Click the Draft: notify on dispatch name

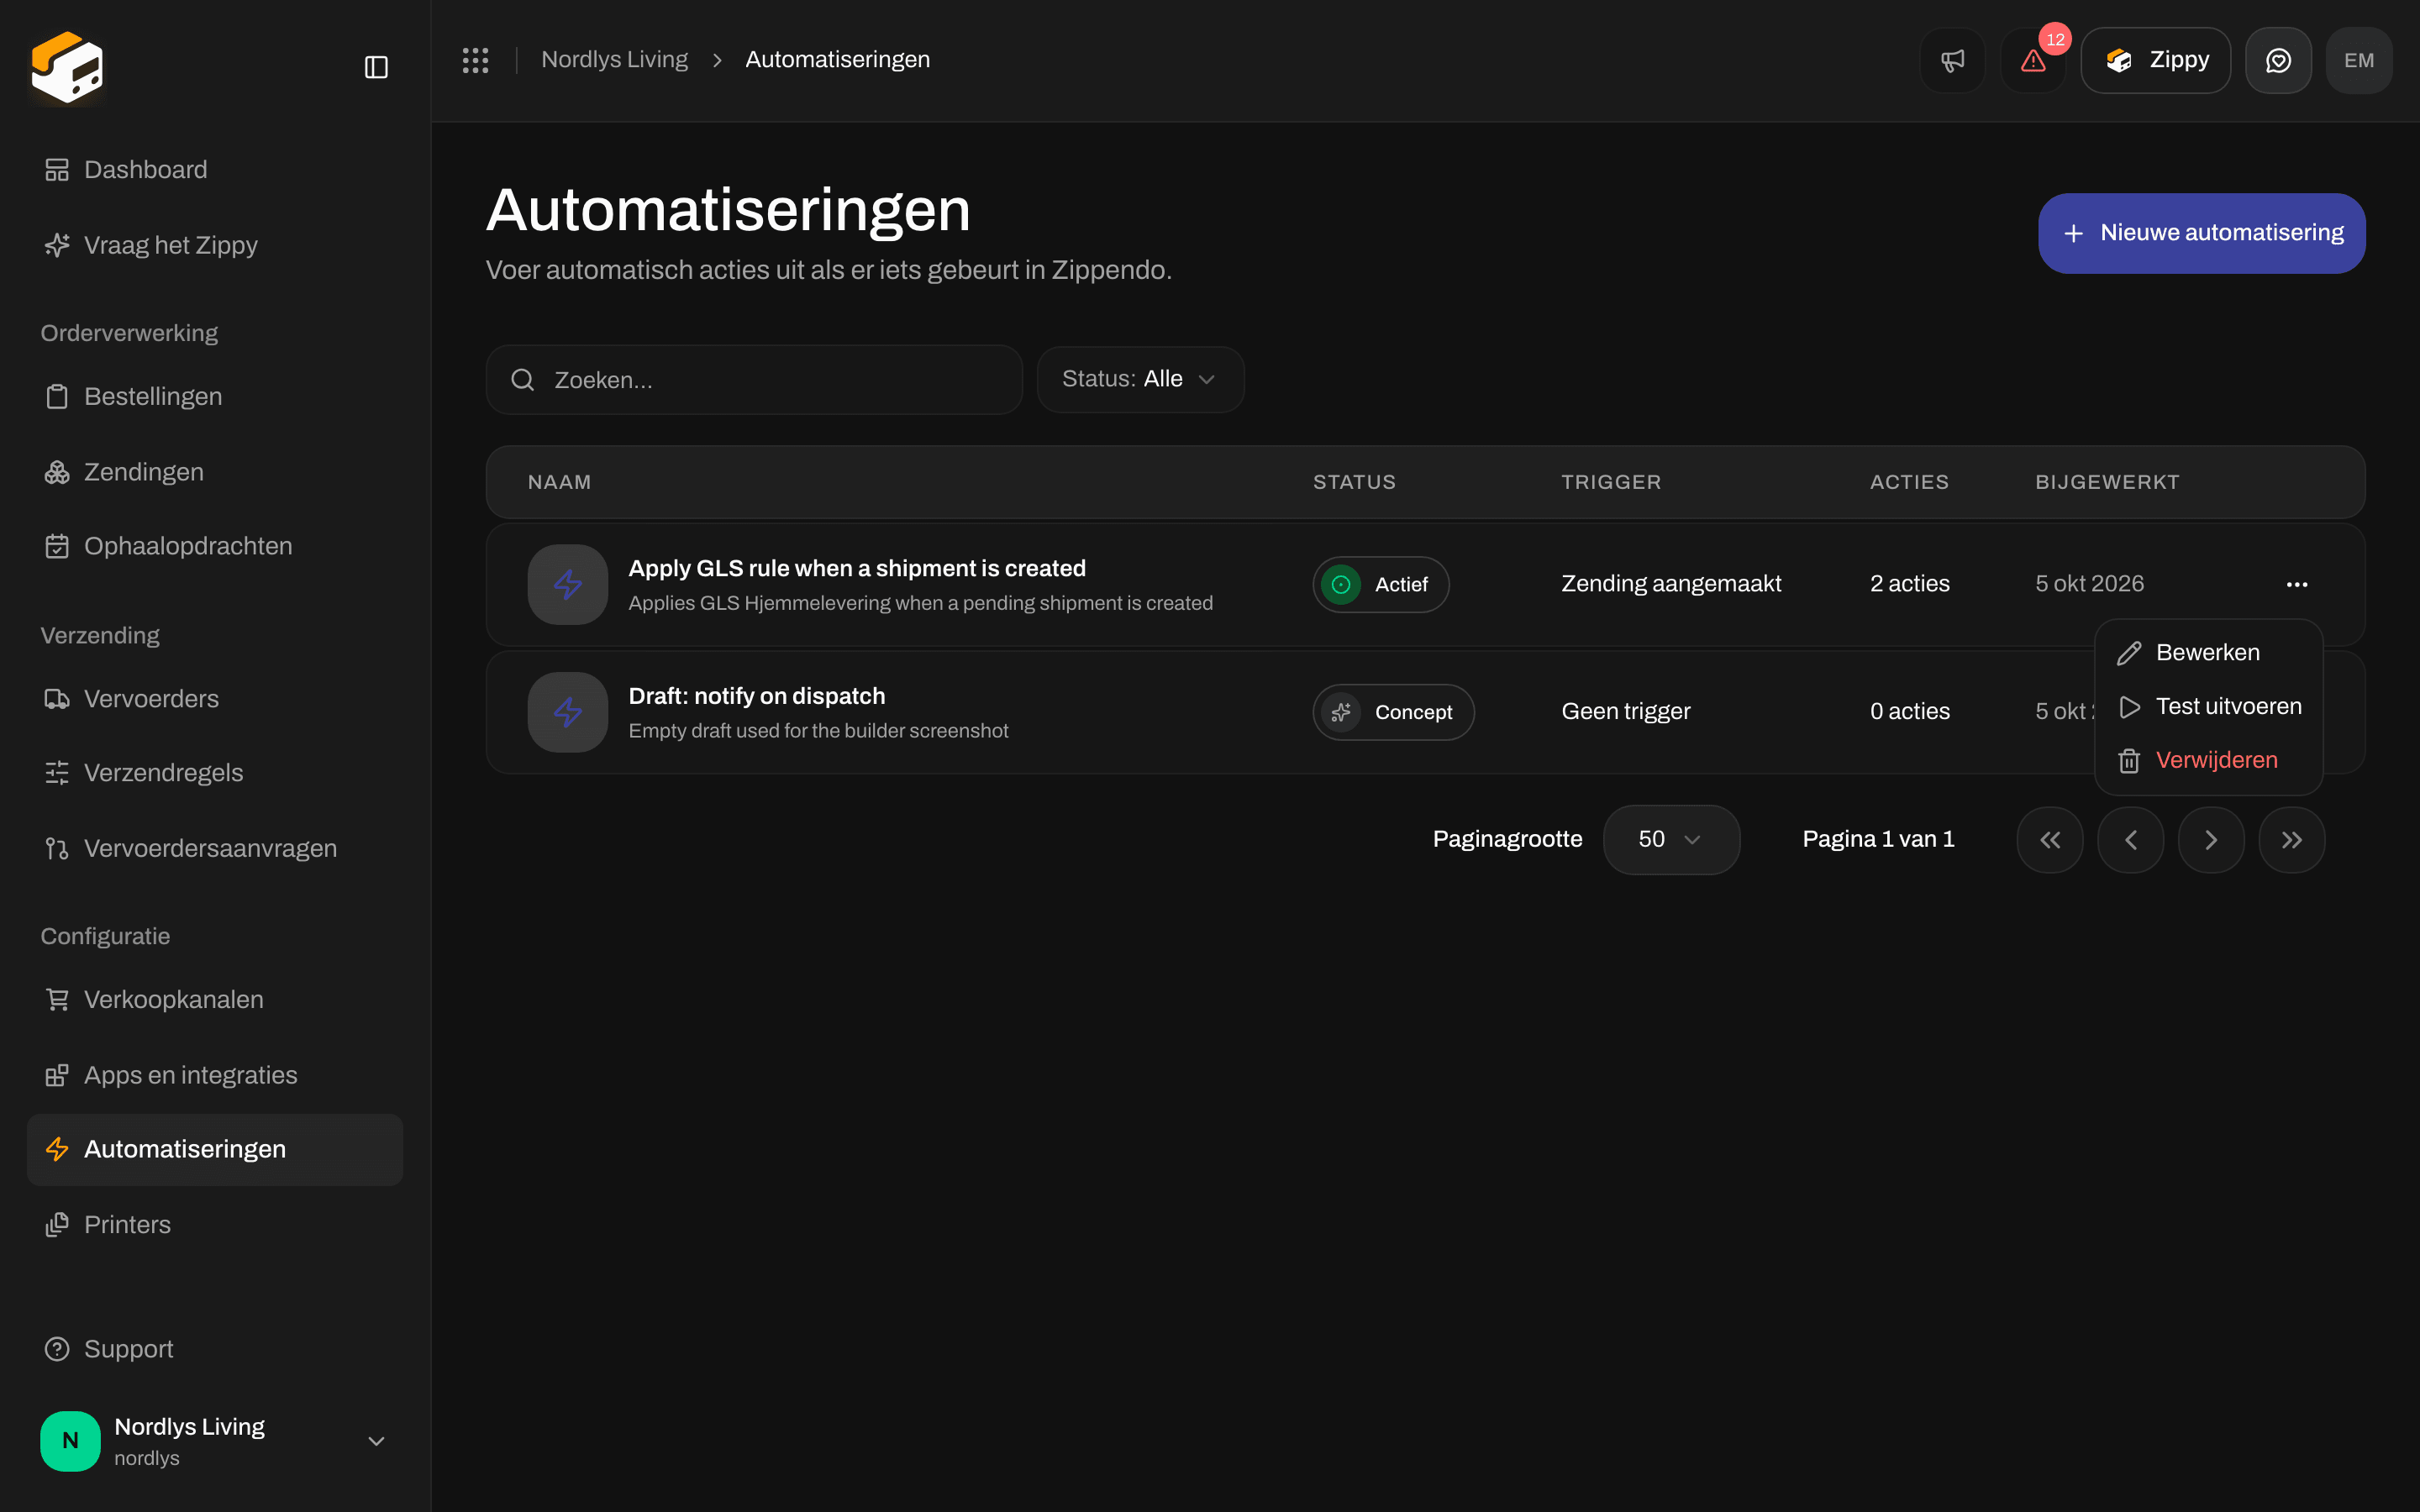point(757,696)
